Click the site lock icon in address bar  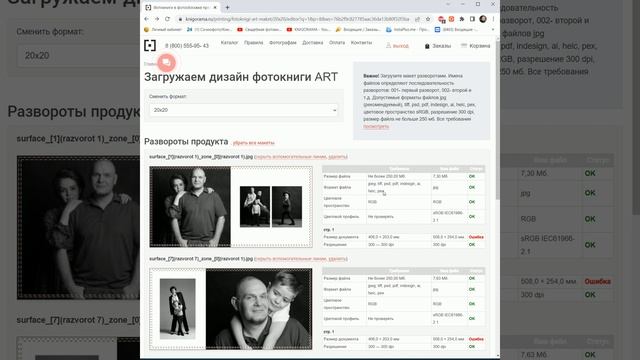(180, 19)
